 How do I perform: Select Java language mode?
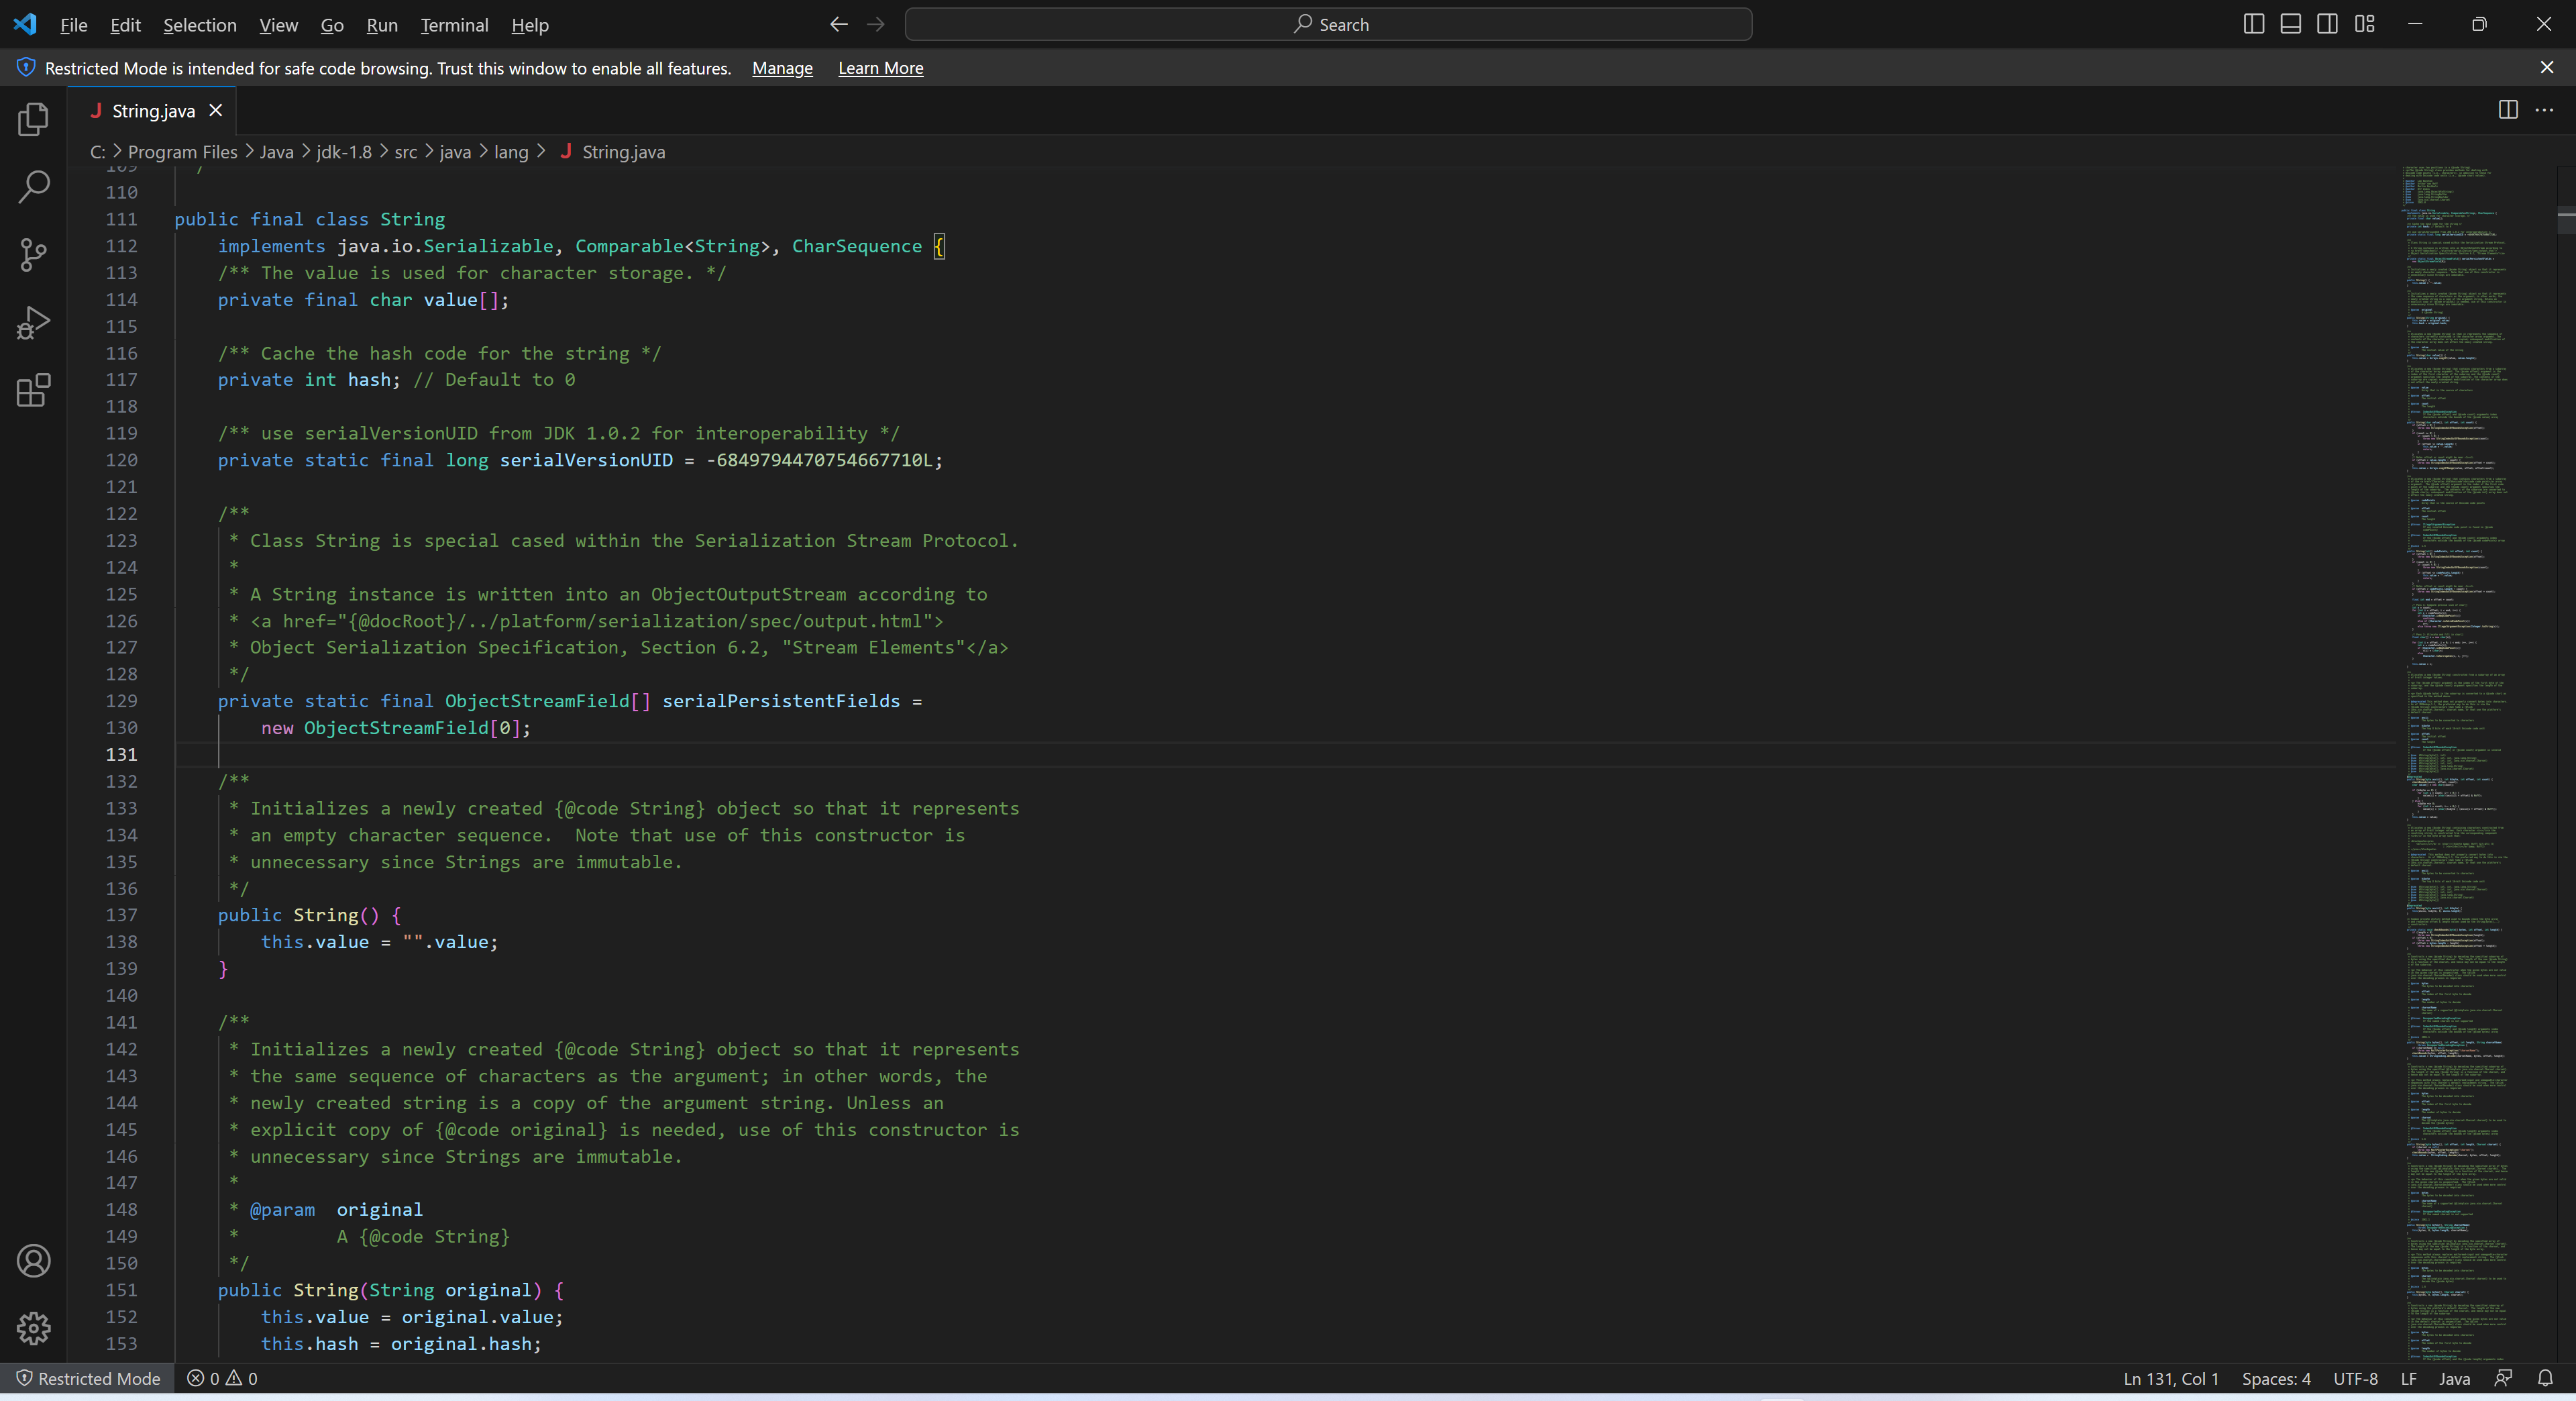2454,1378
